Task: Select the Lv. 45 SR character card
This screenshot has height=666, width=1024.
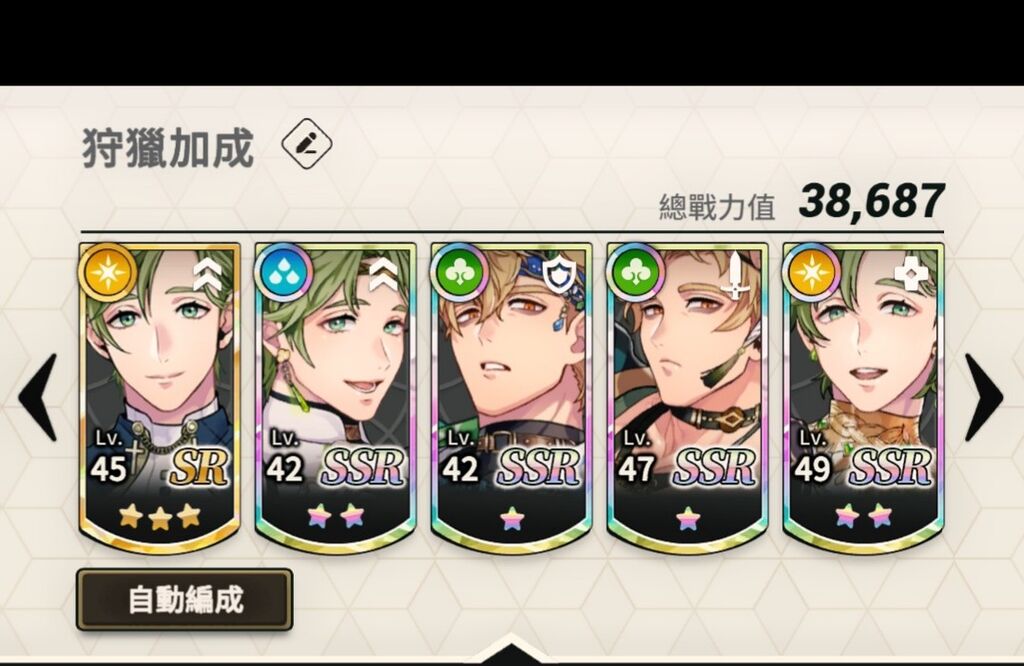Action: 160,398
